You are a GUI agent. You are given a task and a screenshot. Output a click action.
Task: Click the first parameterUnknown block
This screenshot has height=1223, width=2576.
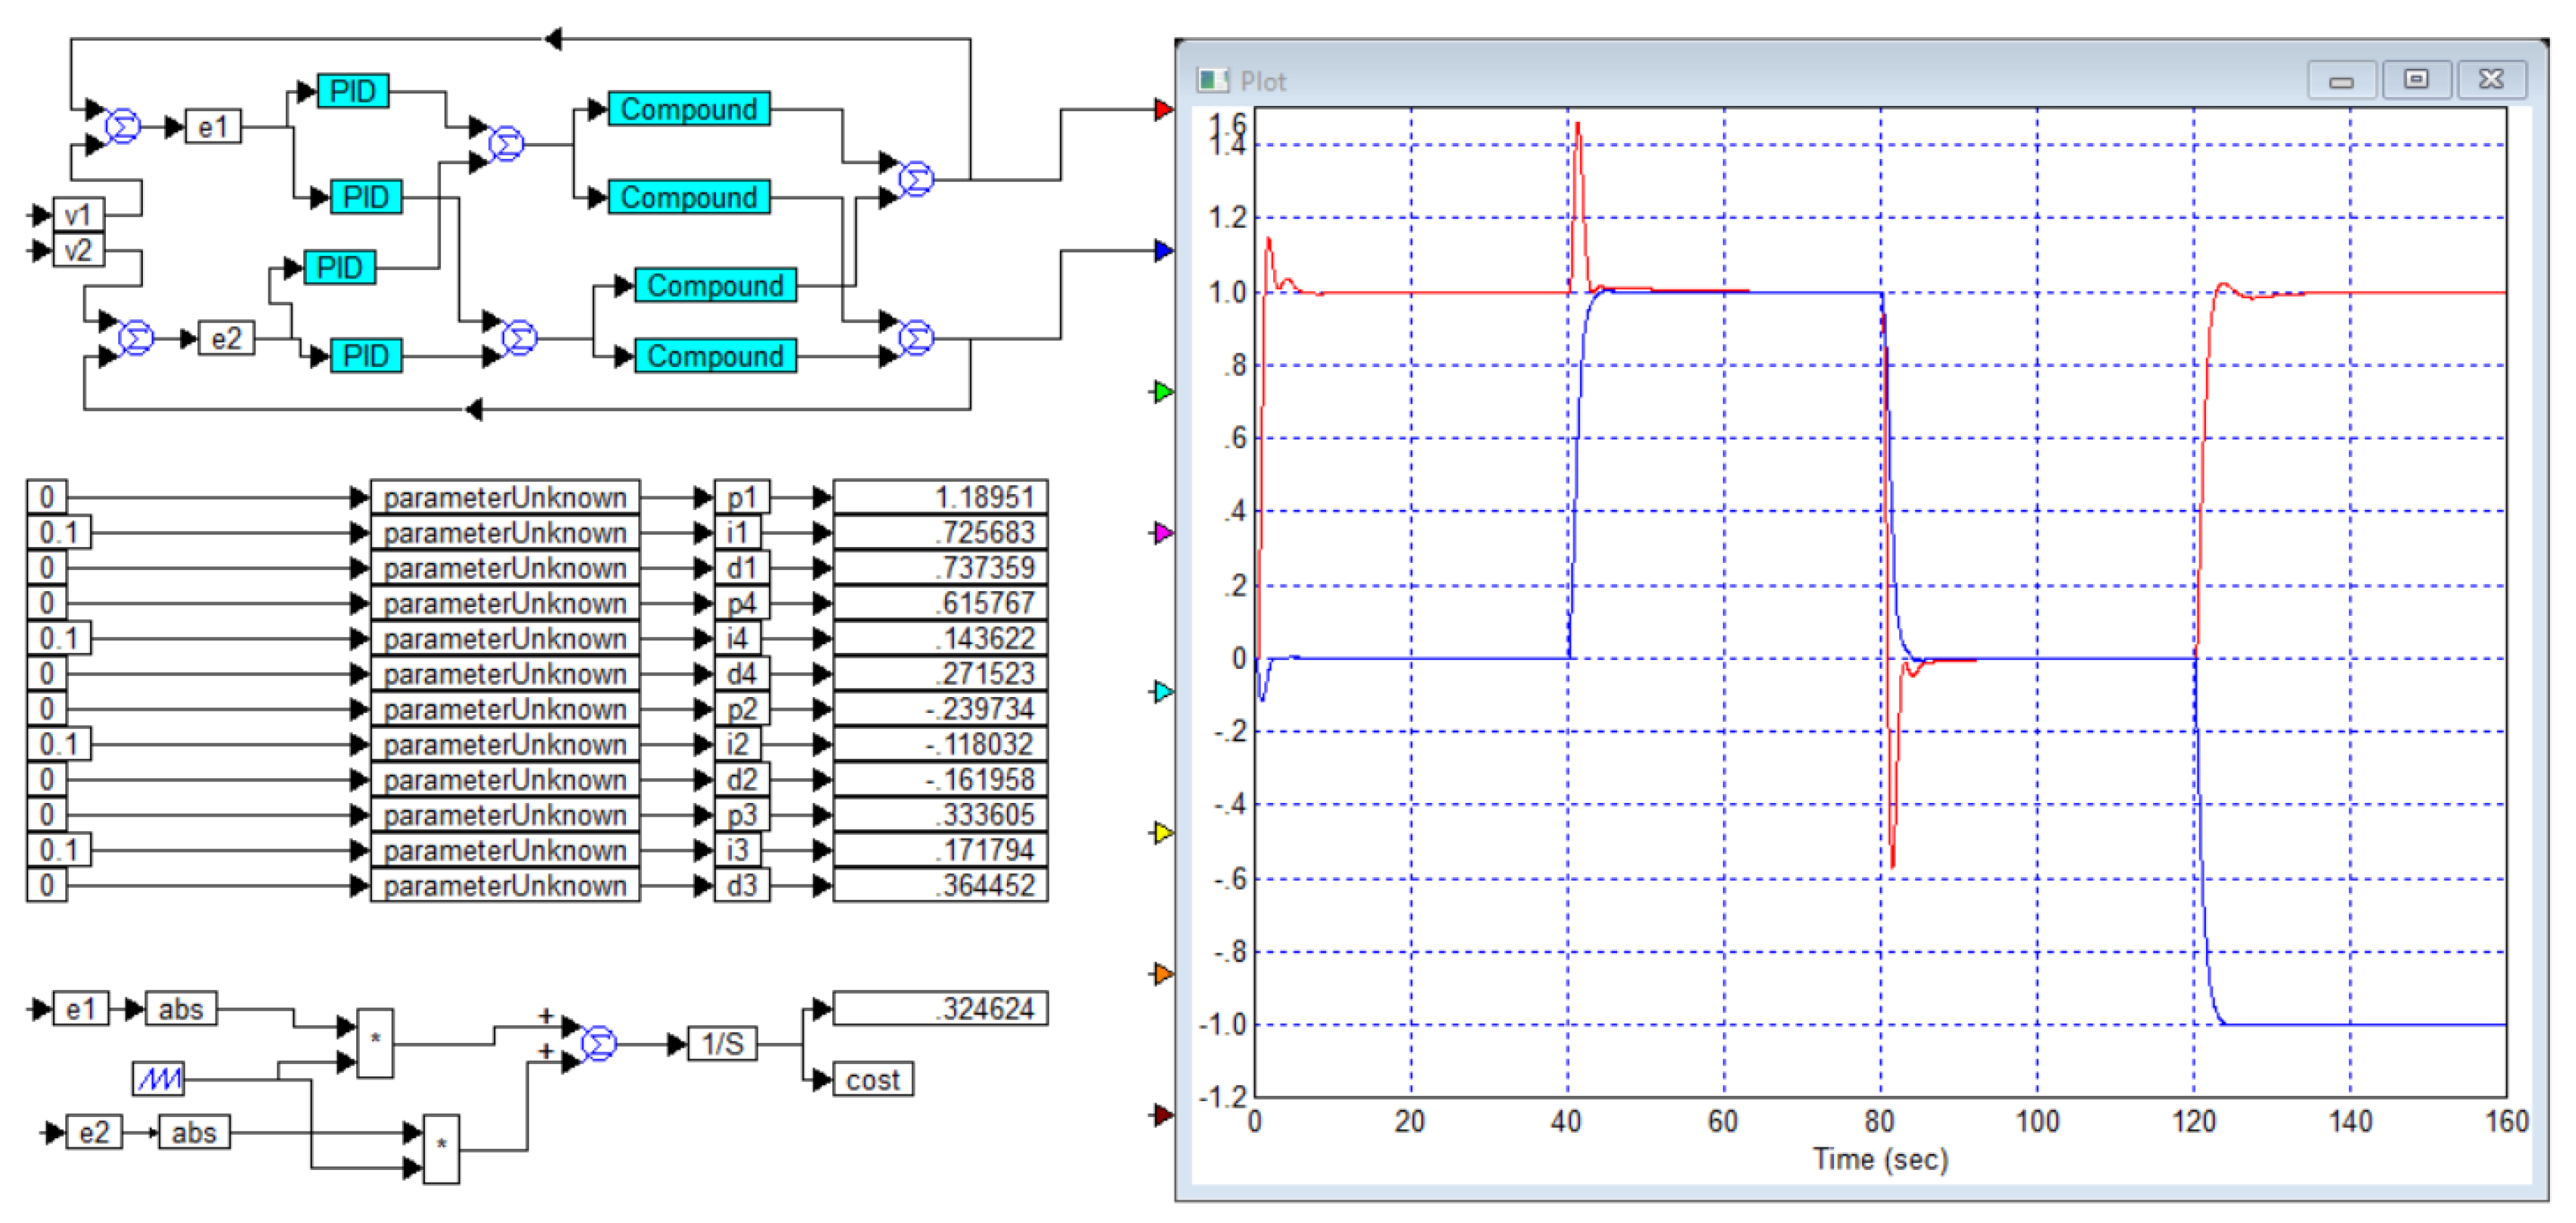(x=505, y=497)
